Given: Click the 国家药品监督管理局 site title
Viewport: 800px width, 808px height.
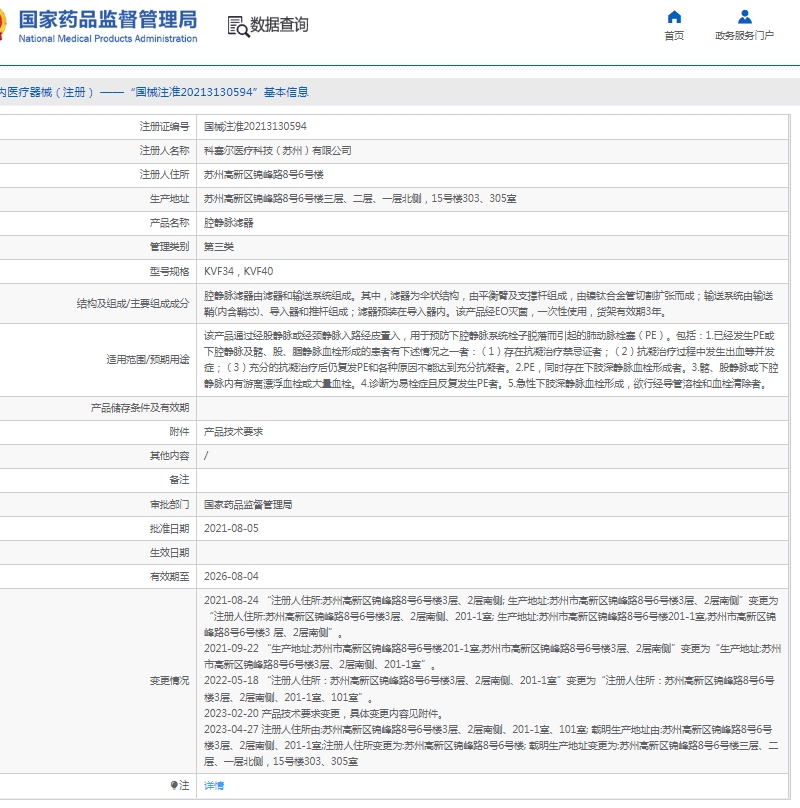Looking at the screenshot, I should tap(108, 20).
